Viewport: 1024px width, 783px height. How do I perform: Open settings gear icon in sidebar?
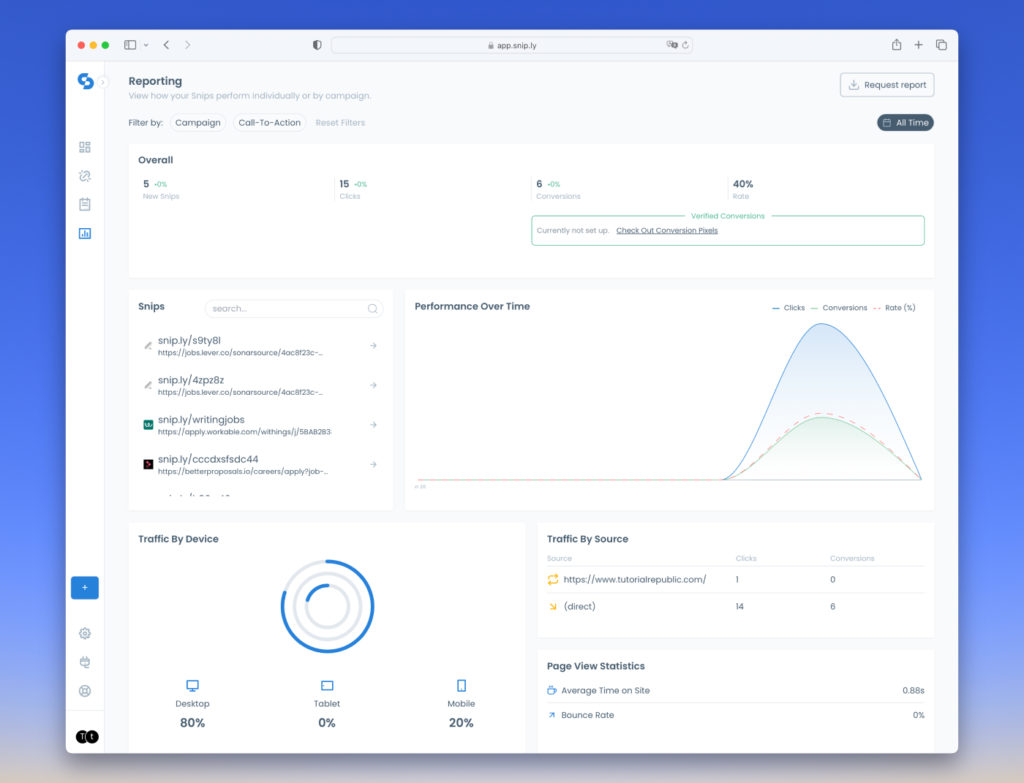85,633
